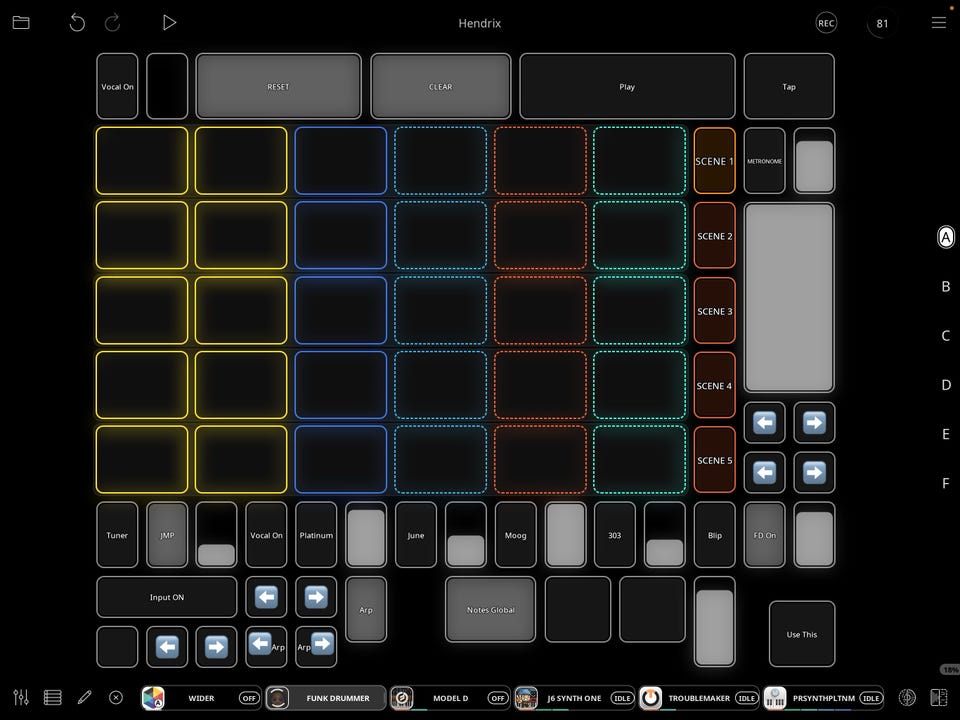Open the list view icon in bottom bar
This screenshot has width=960, height=720.
pyautogui.click(x=53, y=697)
